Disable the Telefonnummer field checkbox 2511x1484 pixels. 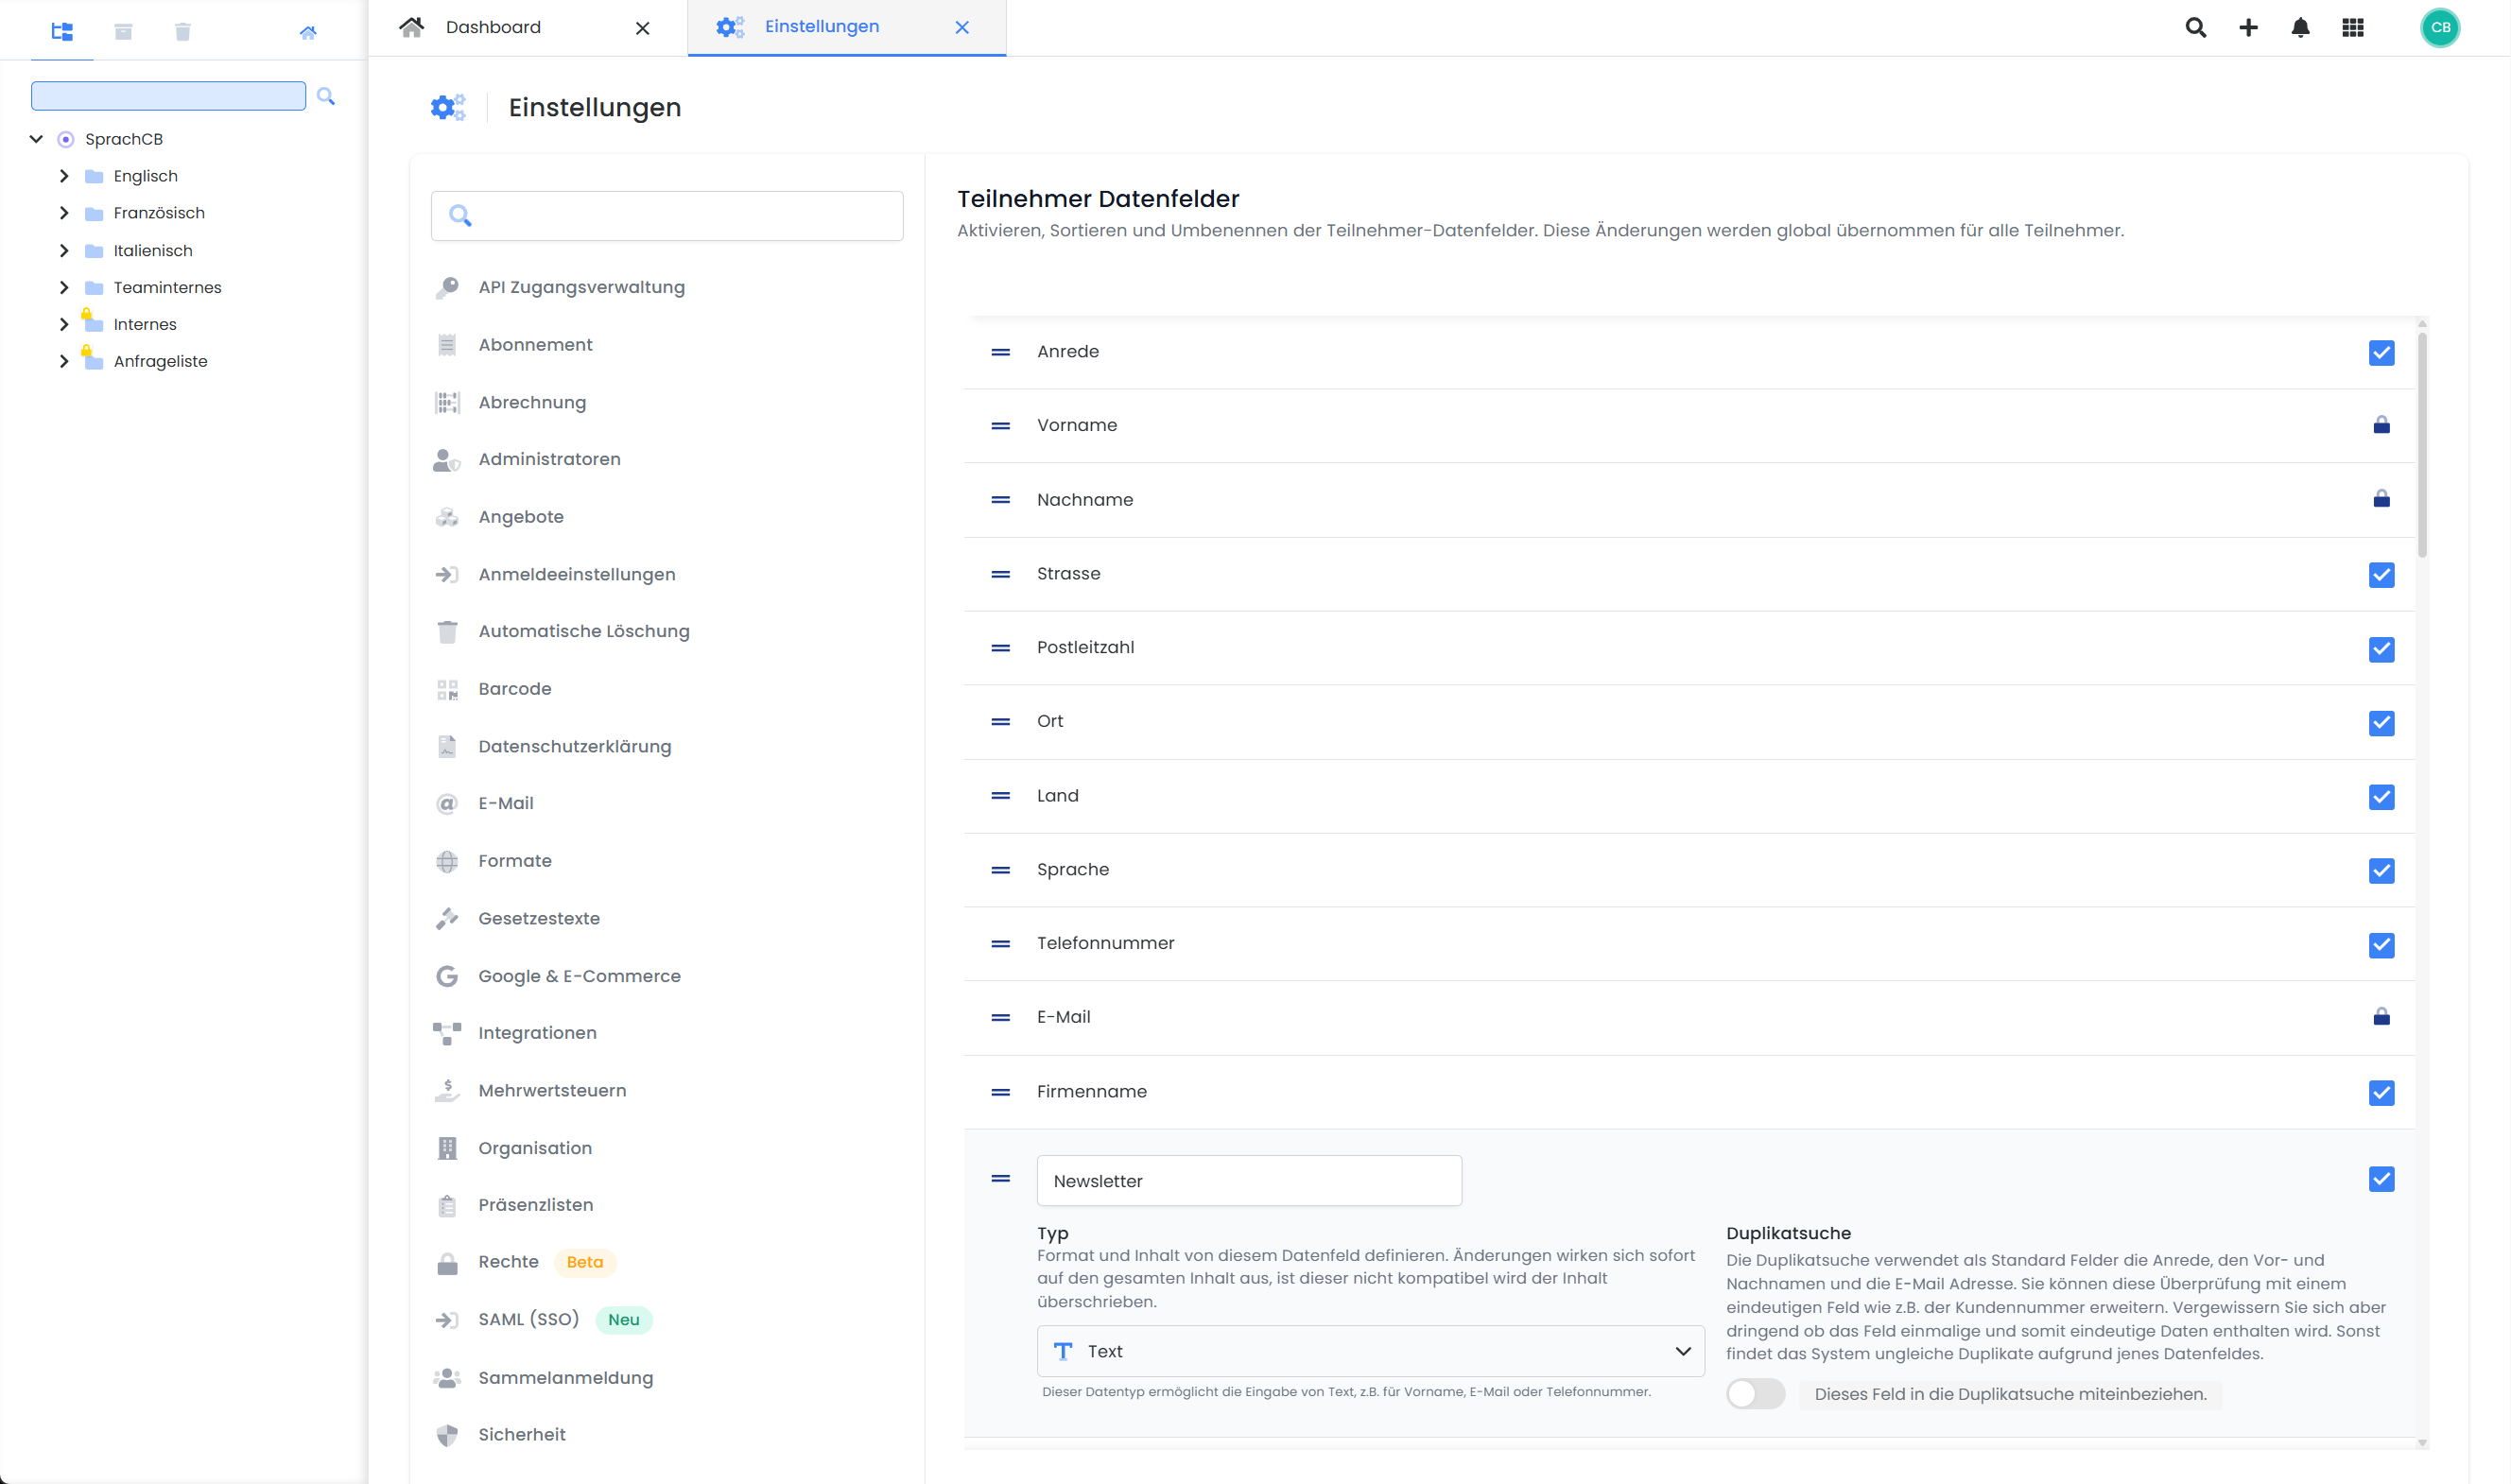(2381, 944)
